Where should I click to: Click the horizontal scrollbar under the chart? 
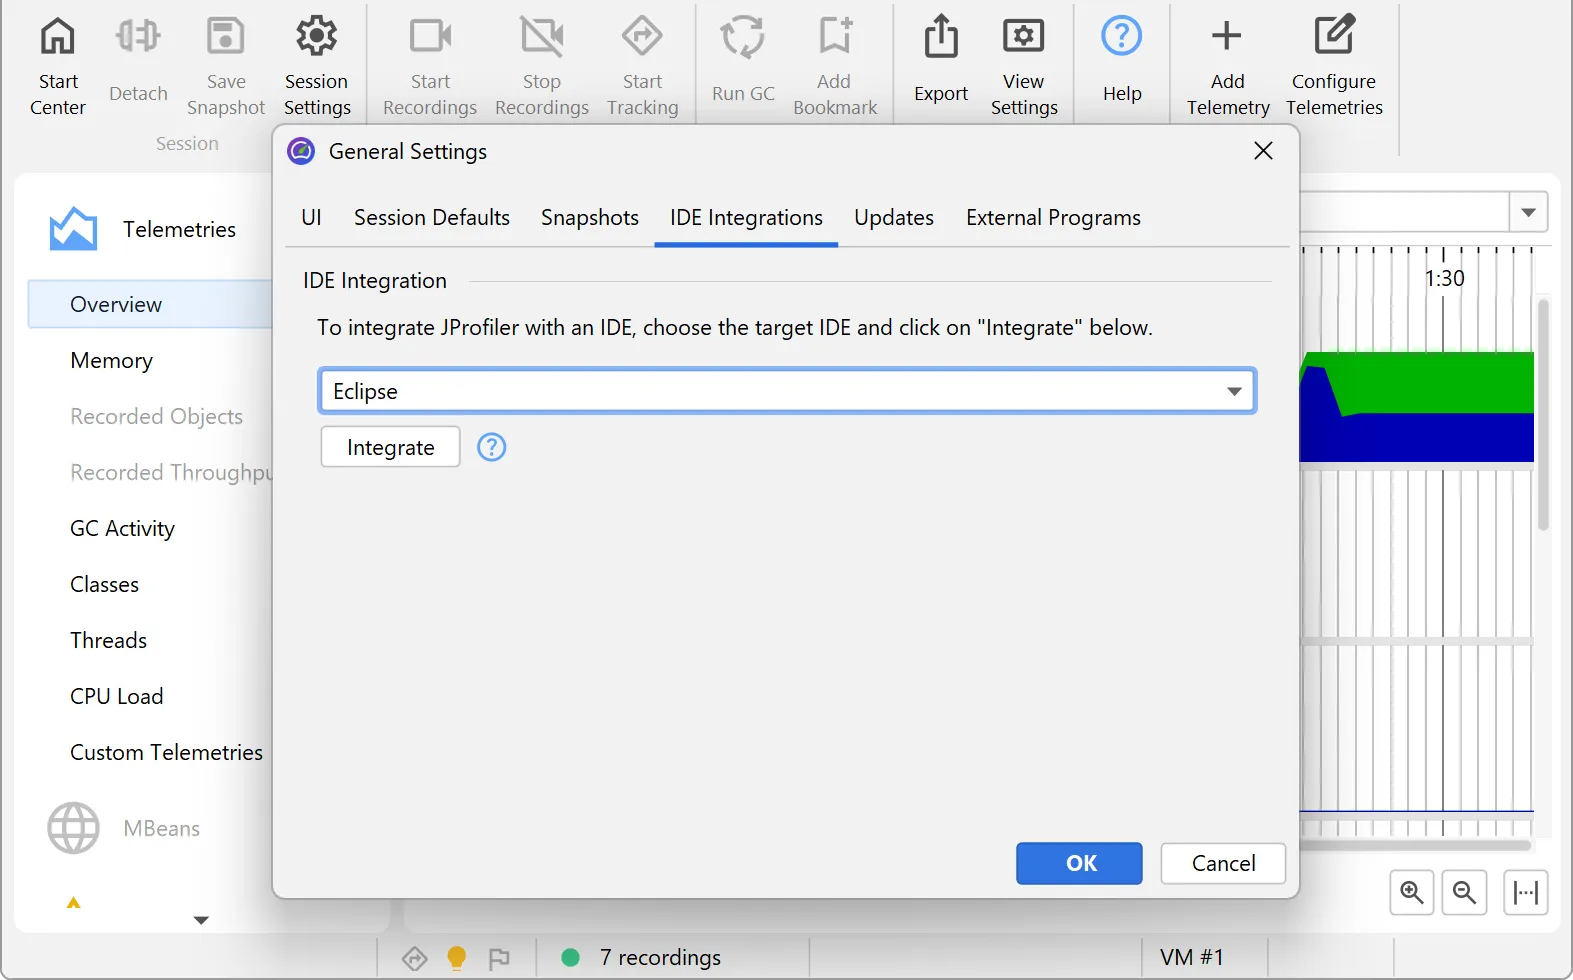(1415, 845)
